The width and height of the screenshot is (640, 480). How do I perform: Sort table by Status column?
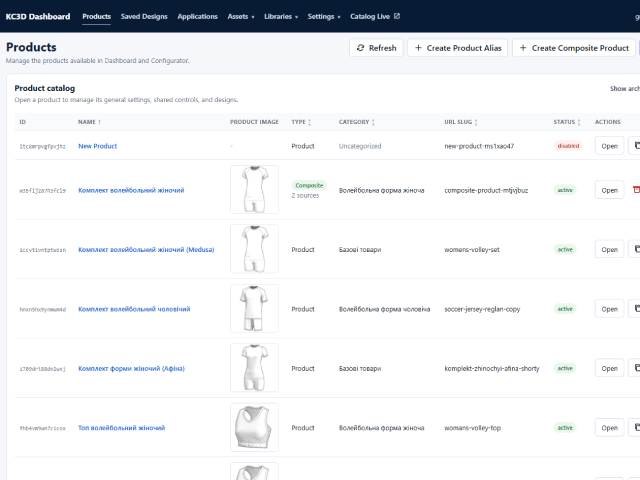[x=567, y=122]
